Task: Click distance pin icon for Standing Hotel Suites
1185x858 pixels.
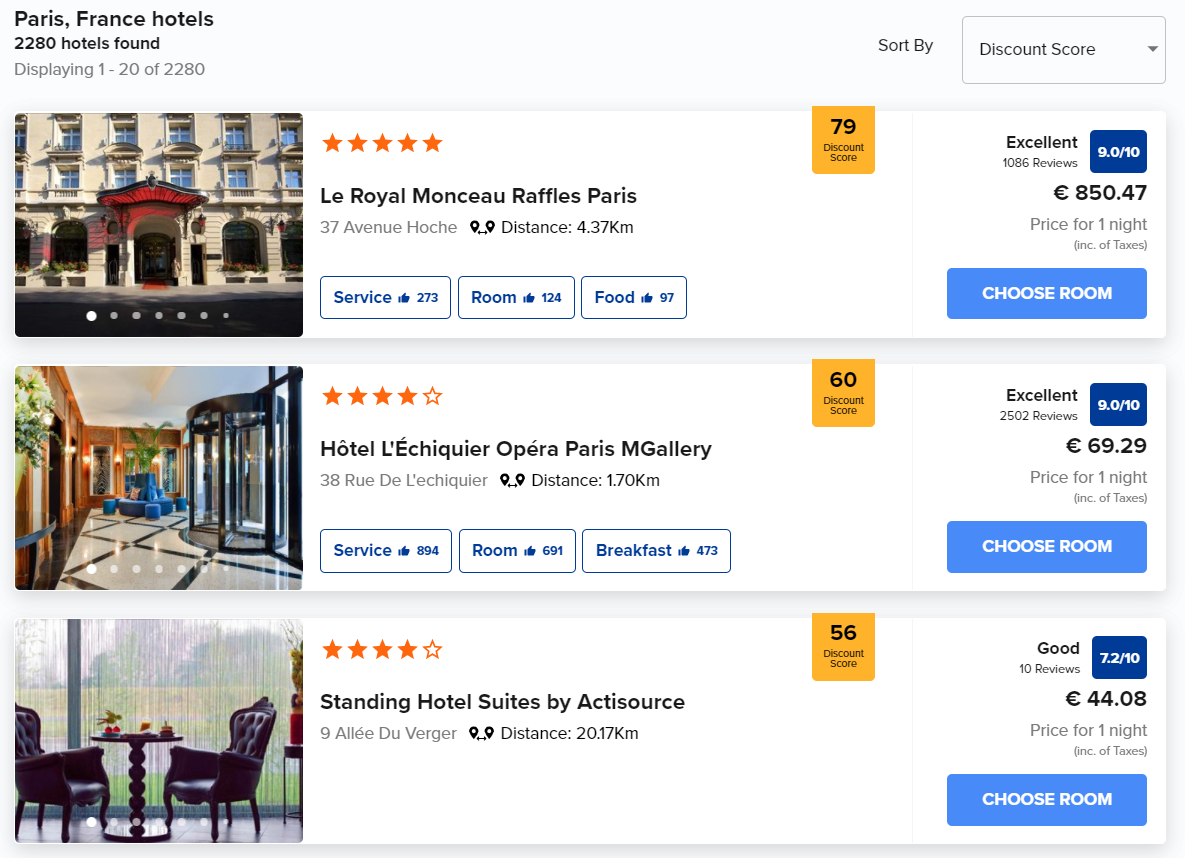Action: tap(482, 734)
